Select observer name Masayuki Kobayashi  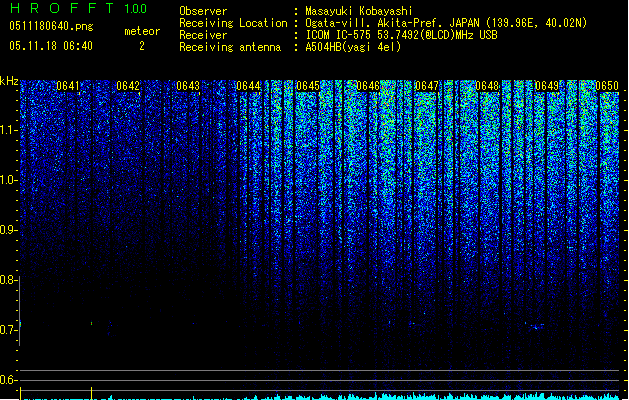(x=359, y=11)
